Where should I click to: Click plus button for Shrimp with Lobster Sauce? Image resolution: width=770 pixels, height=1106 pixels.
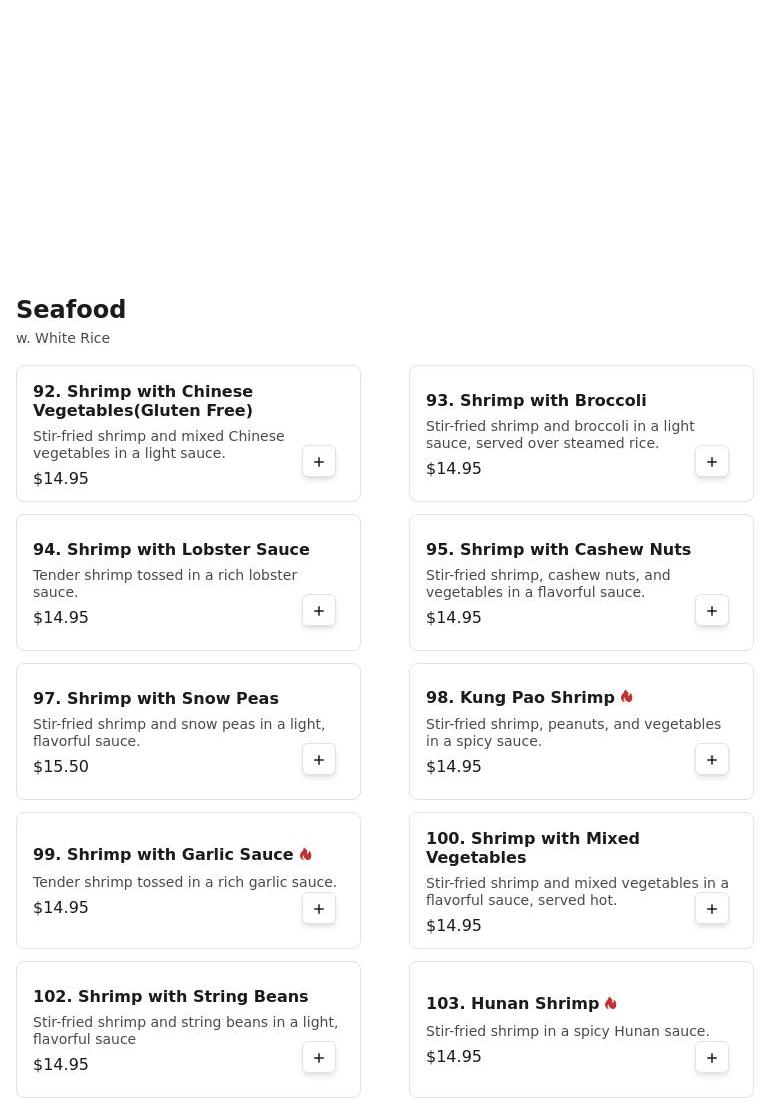point(319,611)
